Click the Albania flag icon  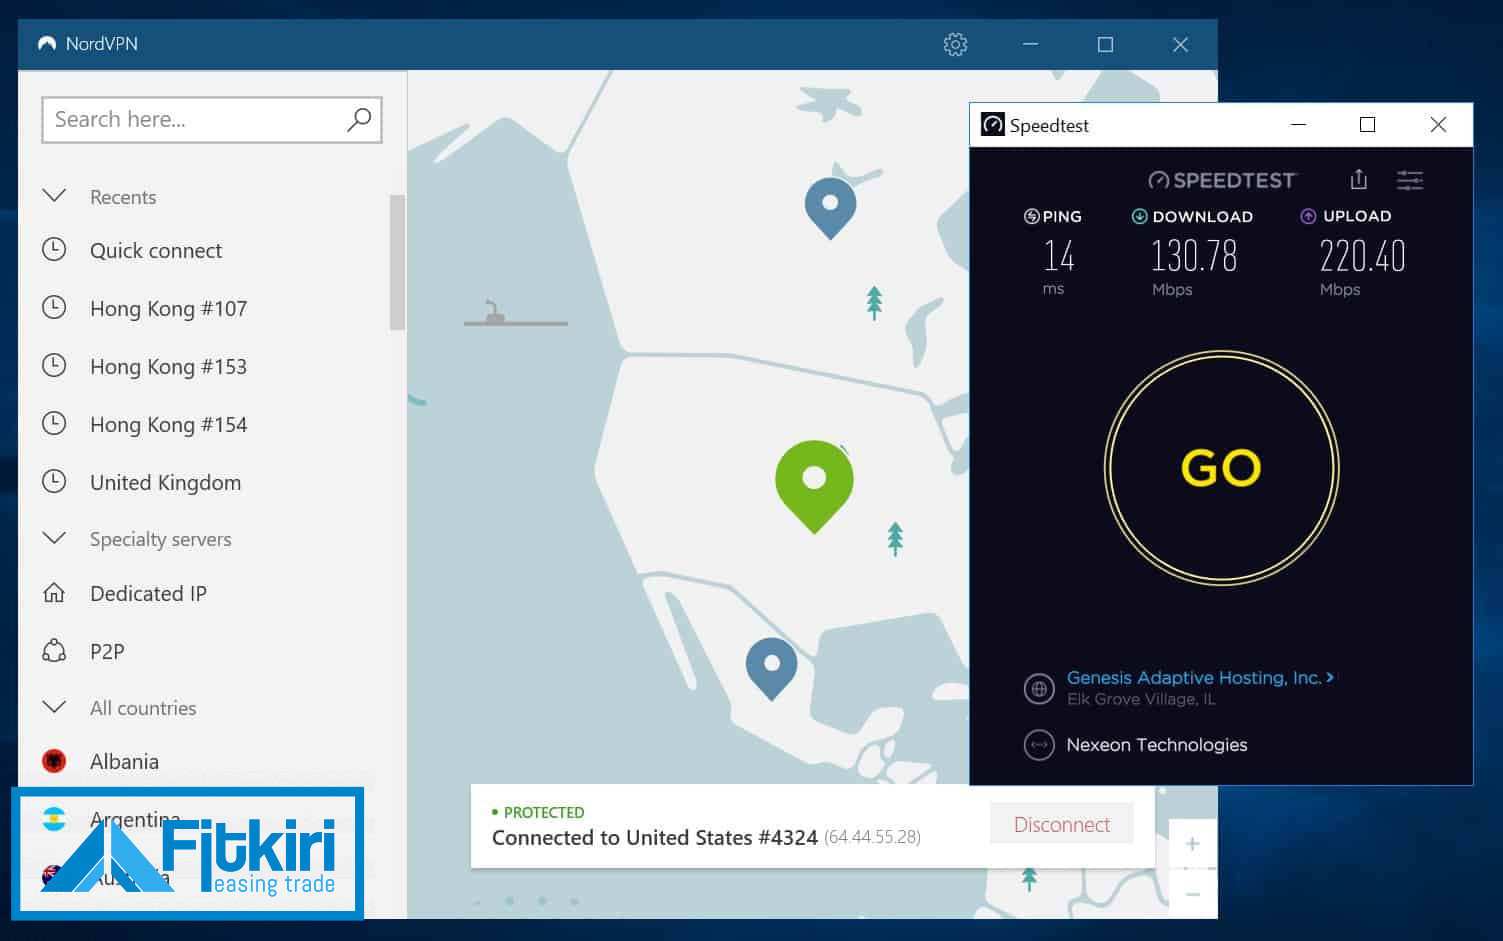[x=54, y=761]
